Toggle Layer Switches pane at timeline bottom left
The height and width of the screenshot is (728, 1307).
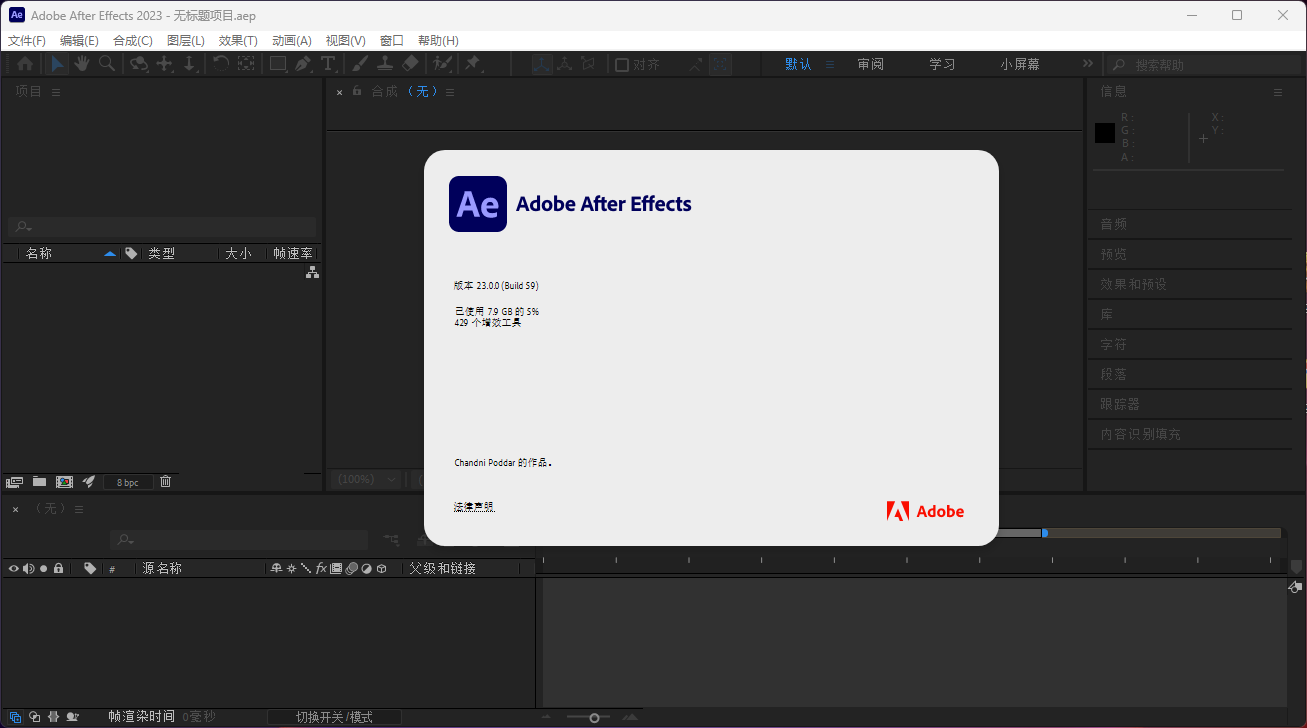click(15, 717)
